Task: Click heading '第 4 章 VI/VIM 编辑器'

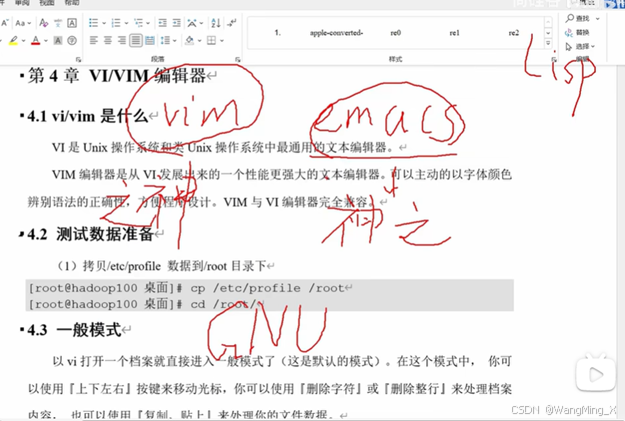Action: (117, 76)
